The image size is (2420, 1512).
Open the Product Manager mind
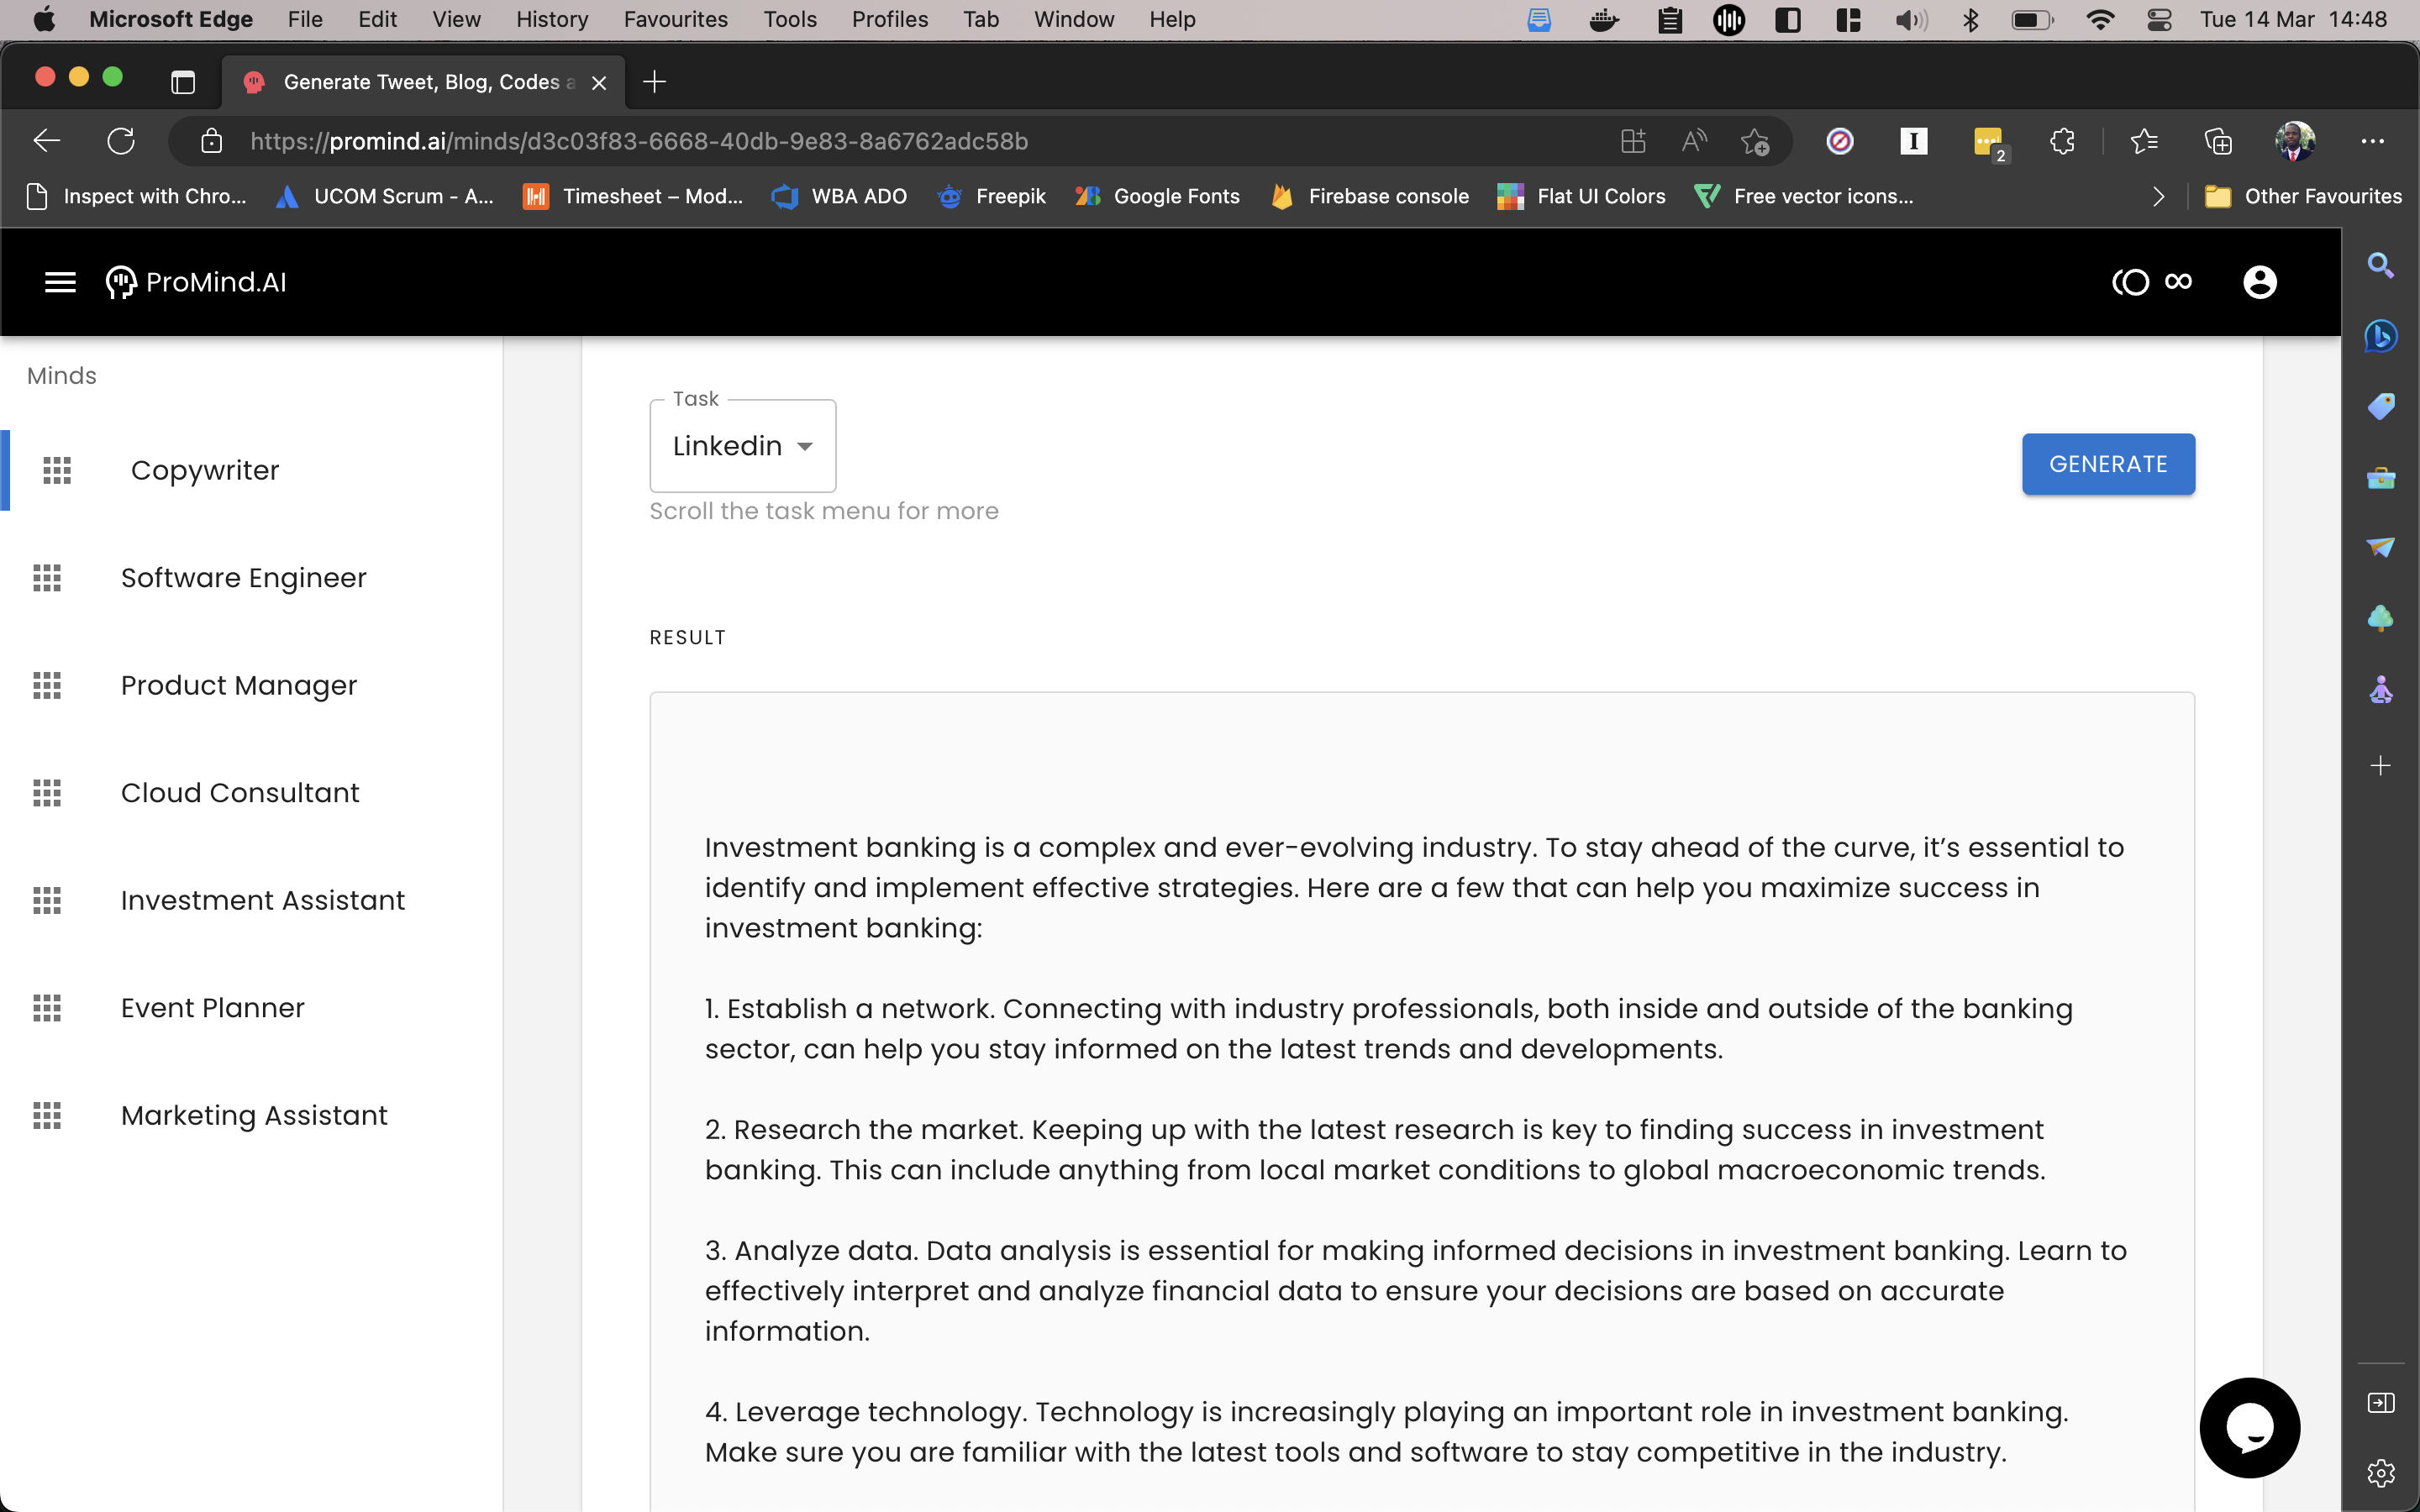click(251, 685)
